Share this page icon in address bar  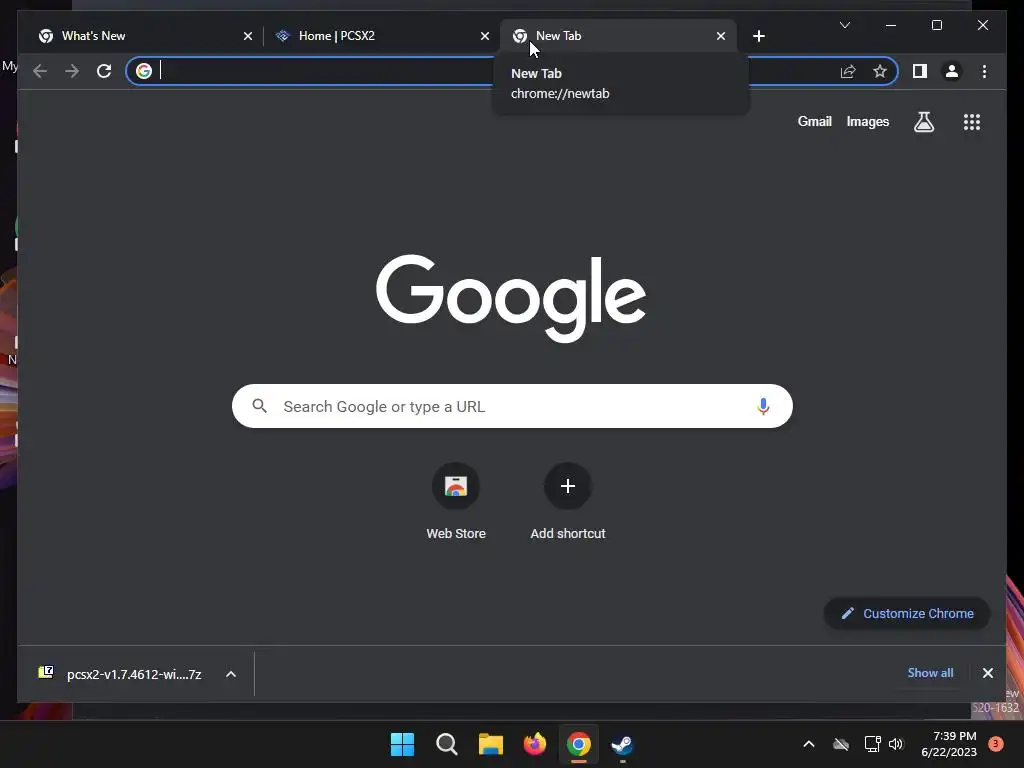(x=848, y=71)
